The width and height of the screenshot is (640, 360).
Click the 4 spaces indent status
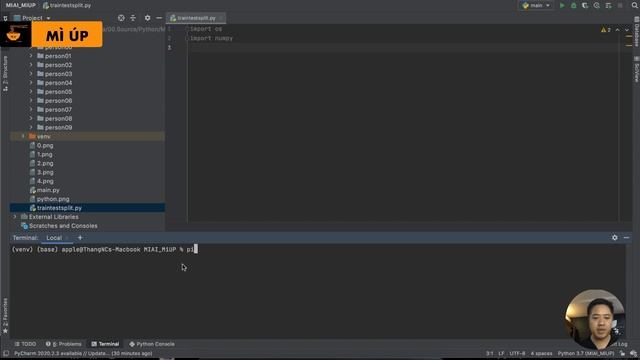tap(542, 354)
